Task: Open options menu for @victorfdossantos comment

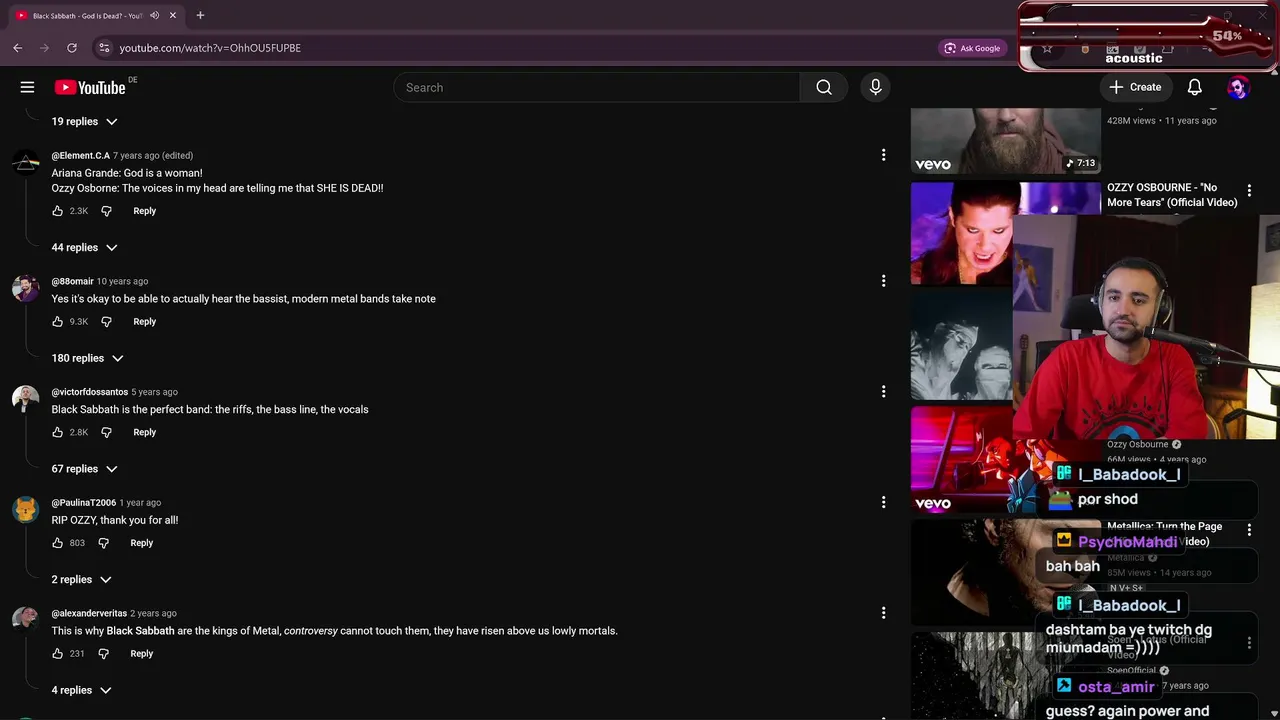Action: (x=883, y=392)
